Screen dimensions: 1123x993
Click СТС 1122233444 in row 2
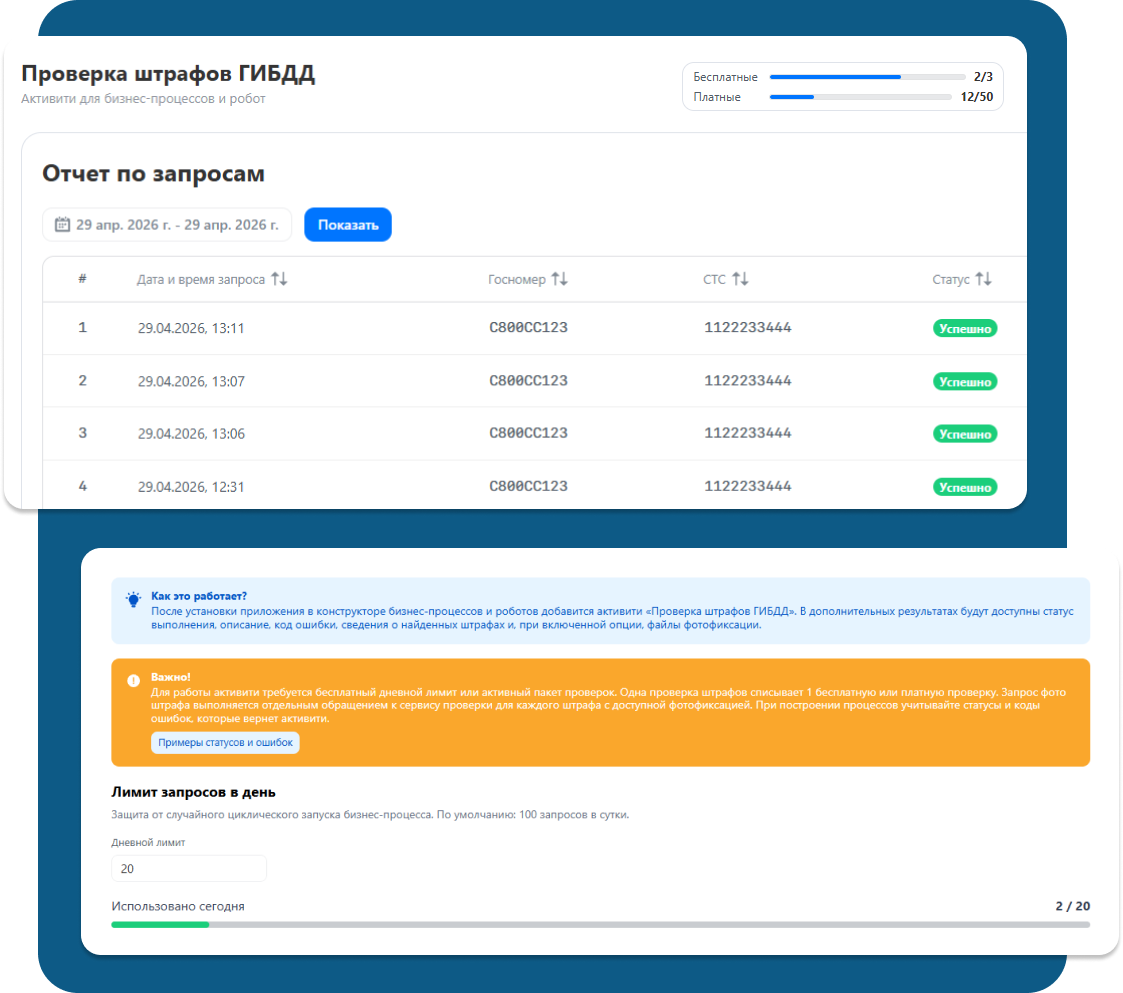click(x=748, y=380)
